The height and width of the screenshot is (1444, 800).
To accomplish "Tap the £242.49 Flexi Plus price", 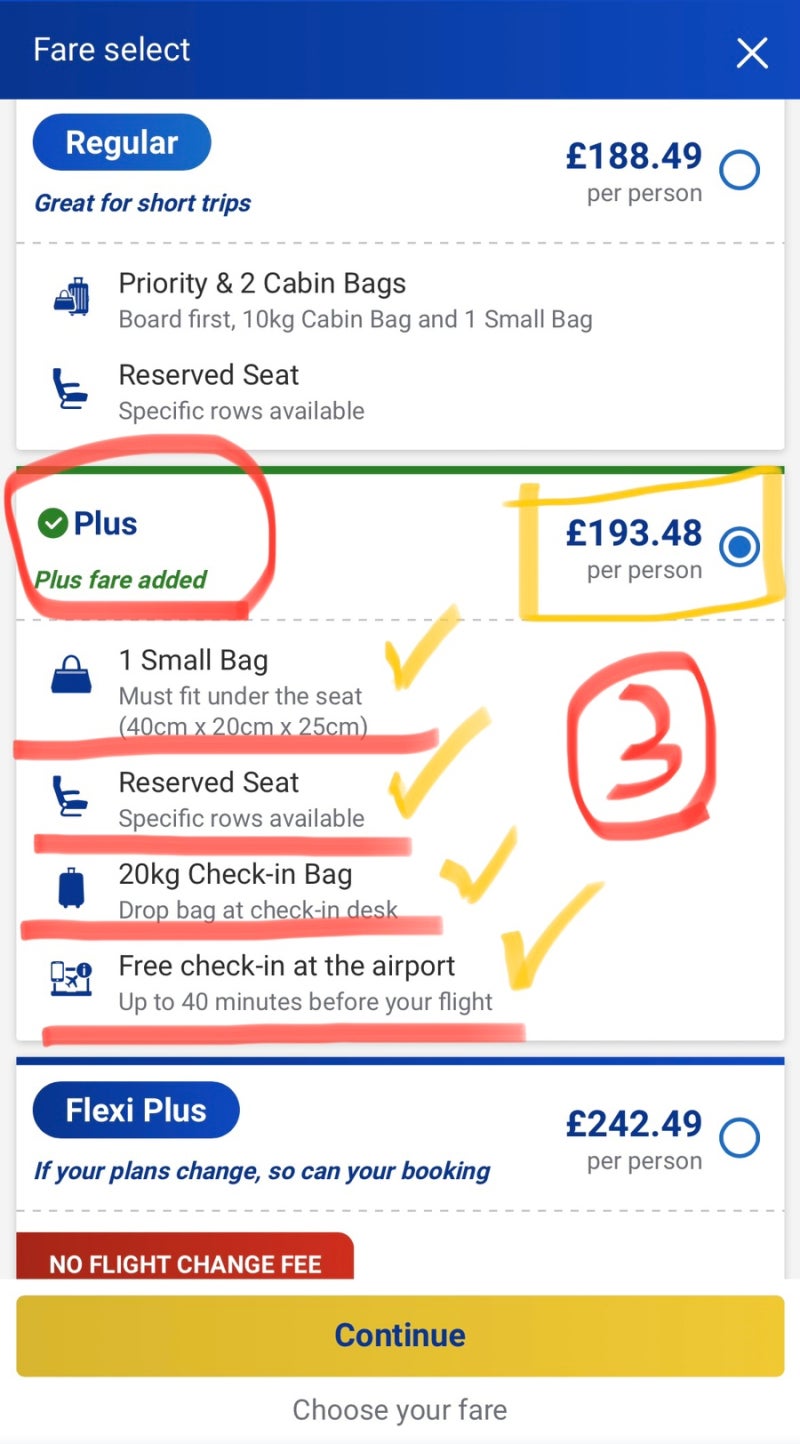I will point(634,1137).
